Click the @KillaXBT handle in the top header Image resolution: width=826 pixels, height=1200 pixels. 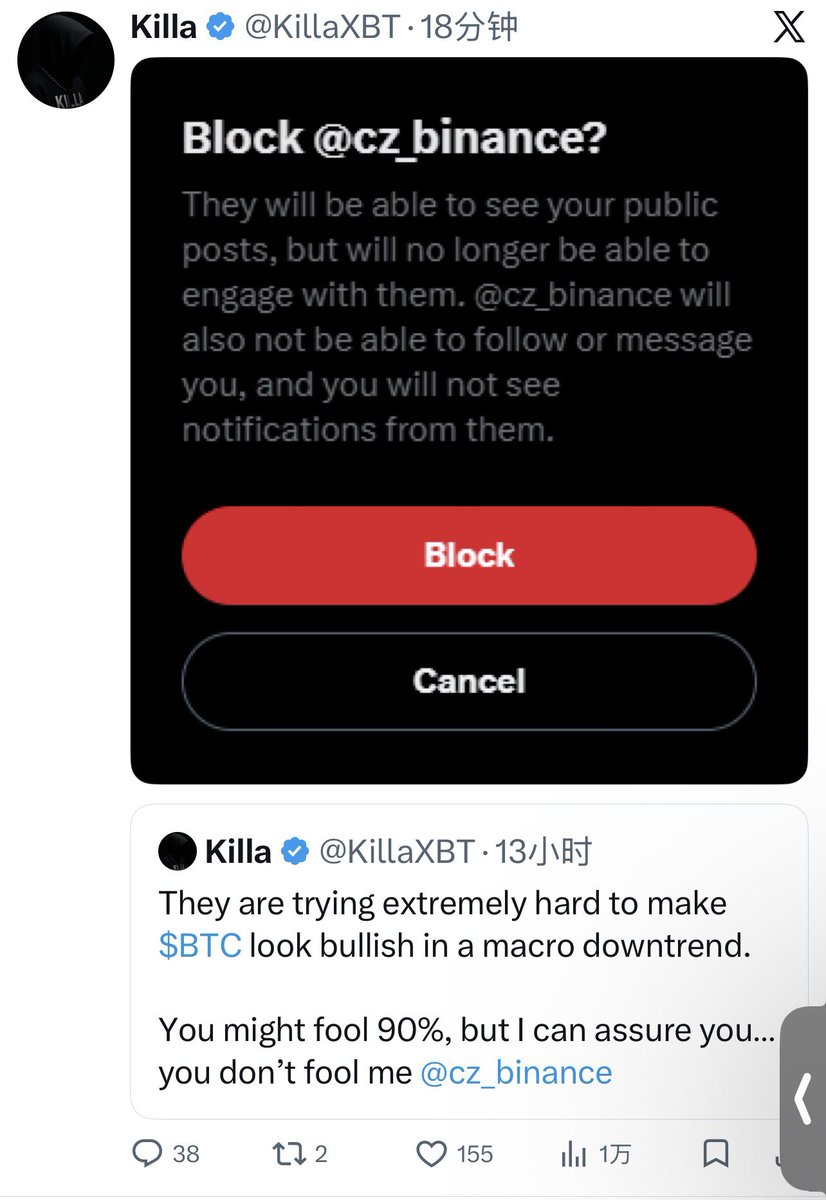(324, 28)
